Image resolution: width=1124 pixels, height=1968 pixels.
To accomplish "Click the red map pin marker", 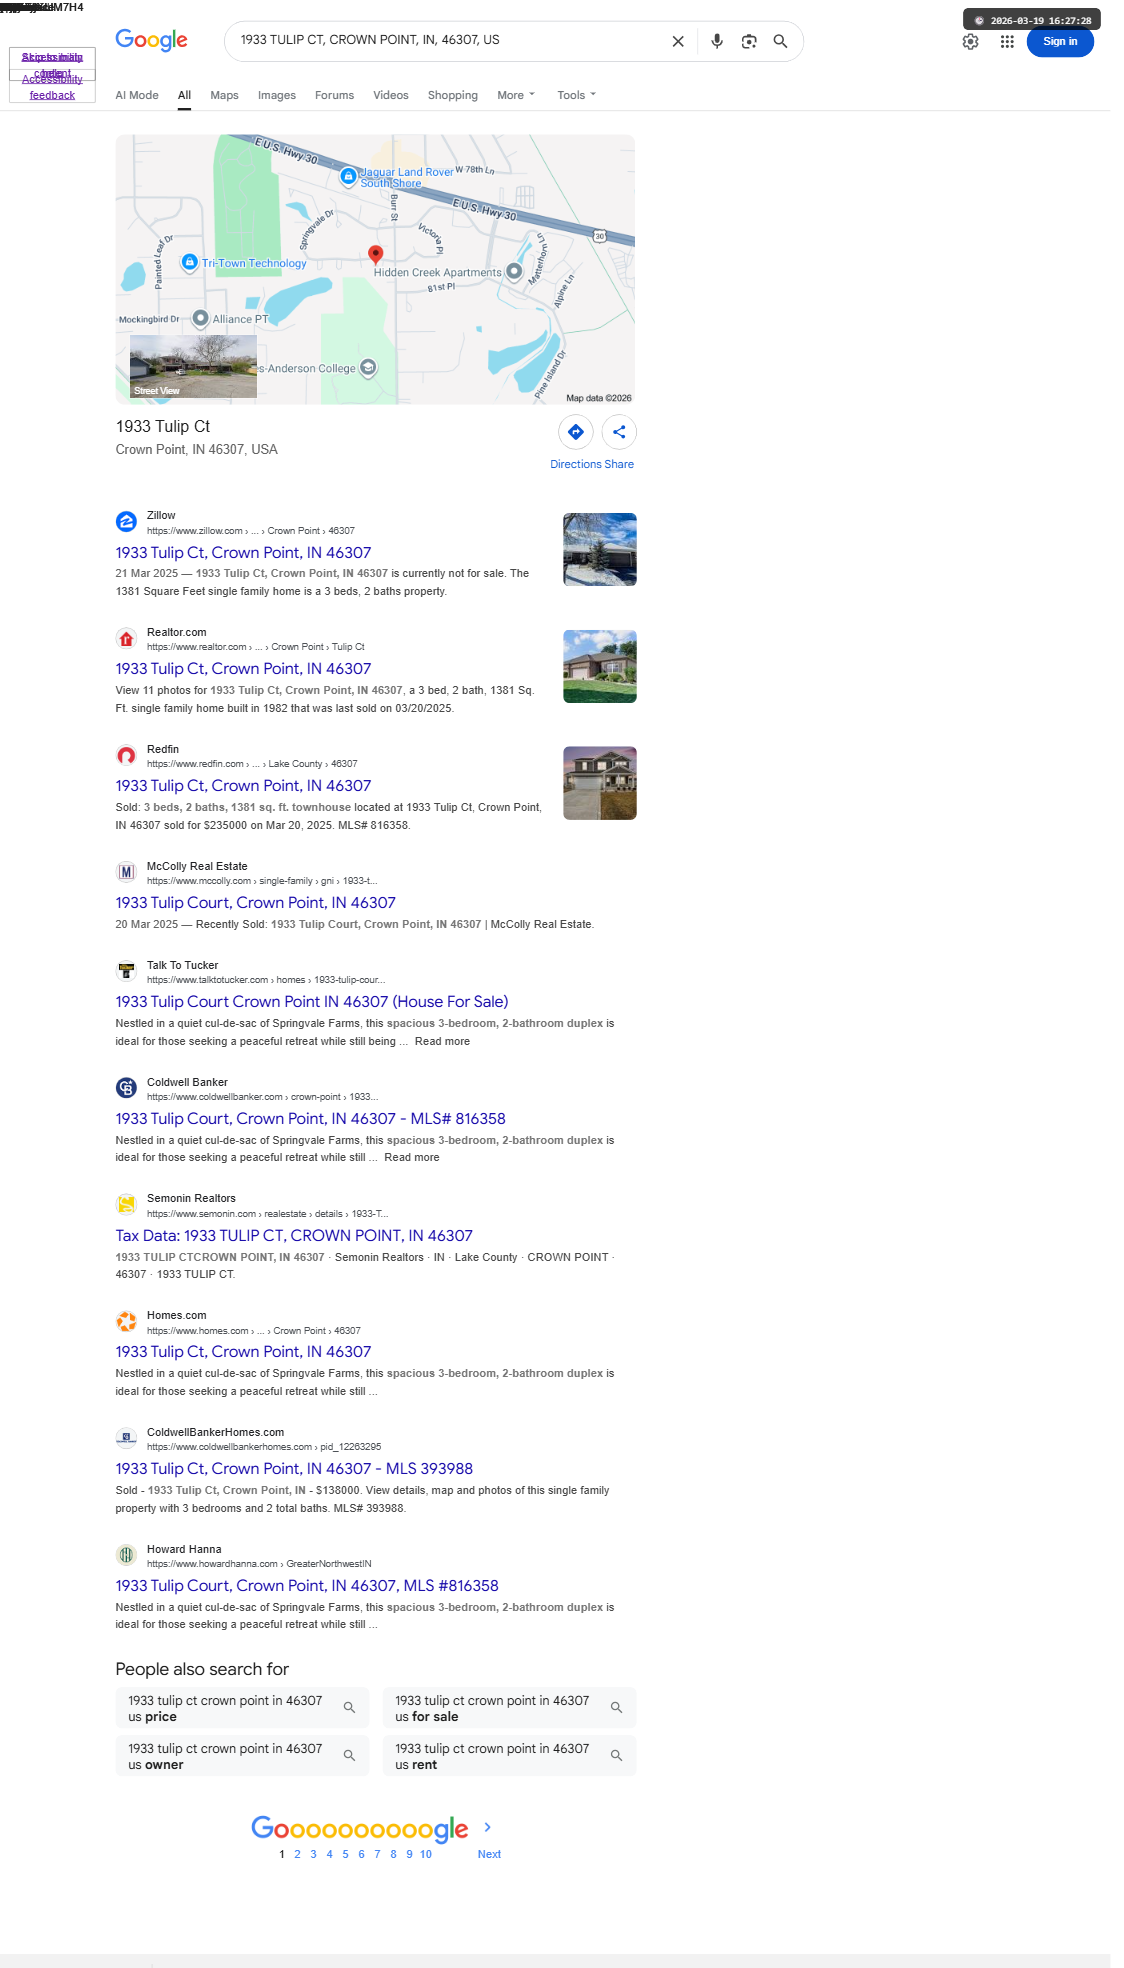I will click(x=375, y=255).
